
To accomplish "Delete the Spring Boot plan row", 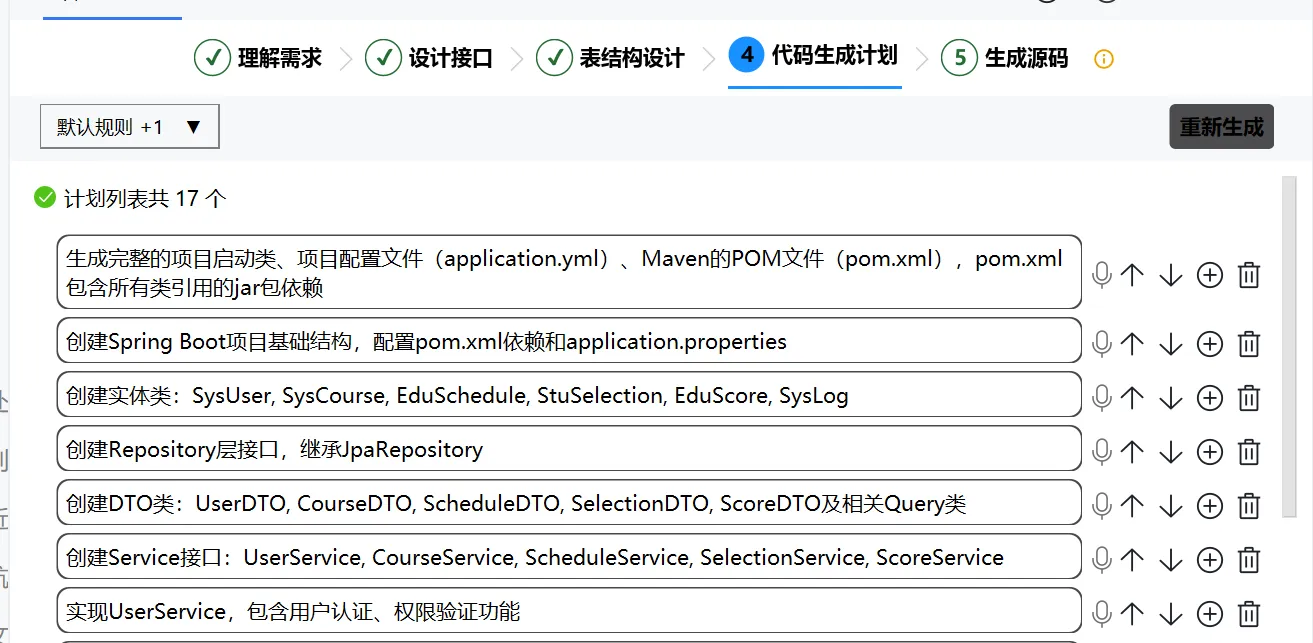I will pyautogui.click(x=1249, y=344).
